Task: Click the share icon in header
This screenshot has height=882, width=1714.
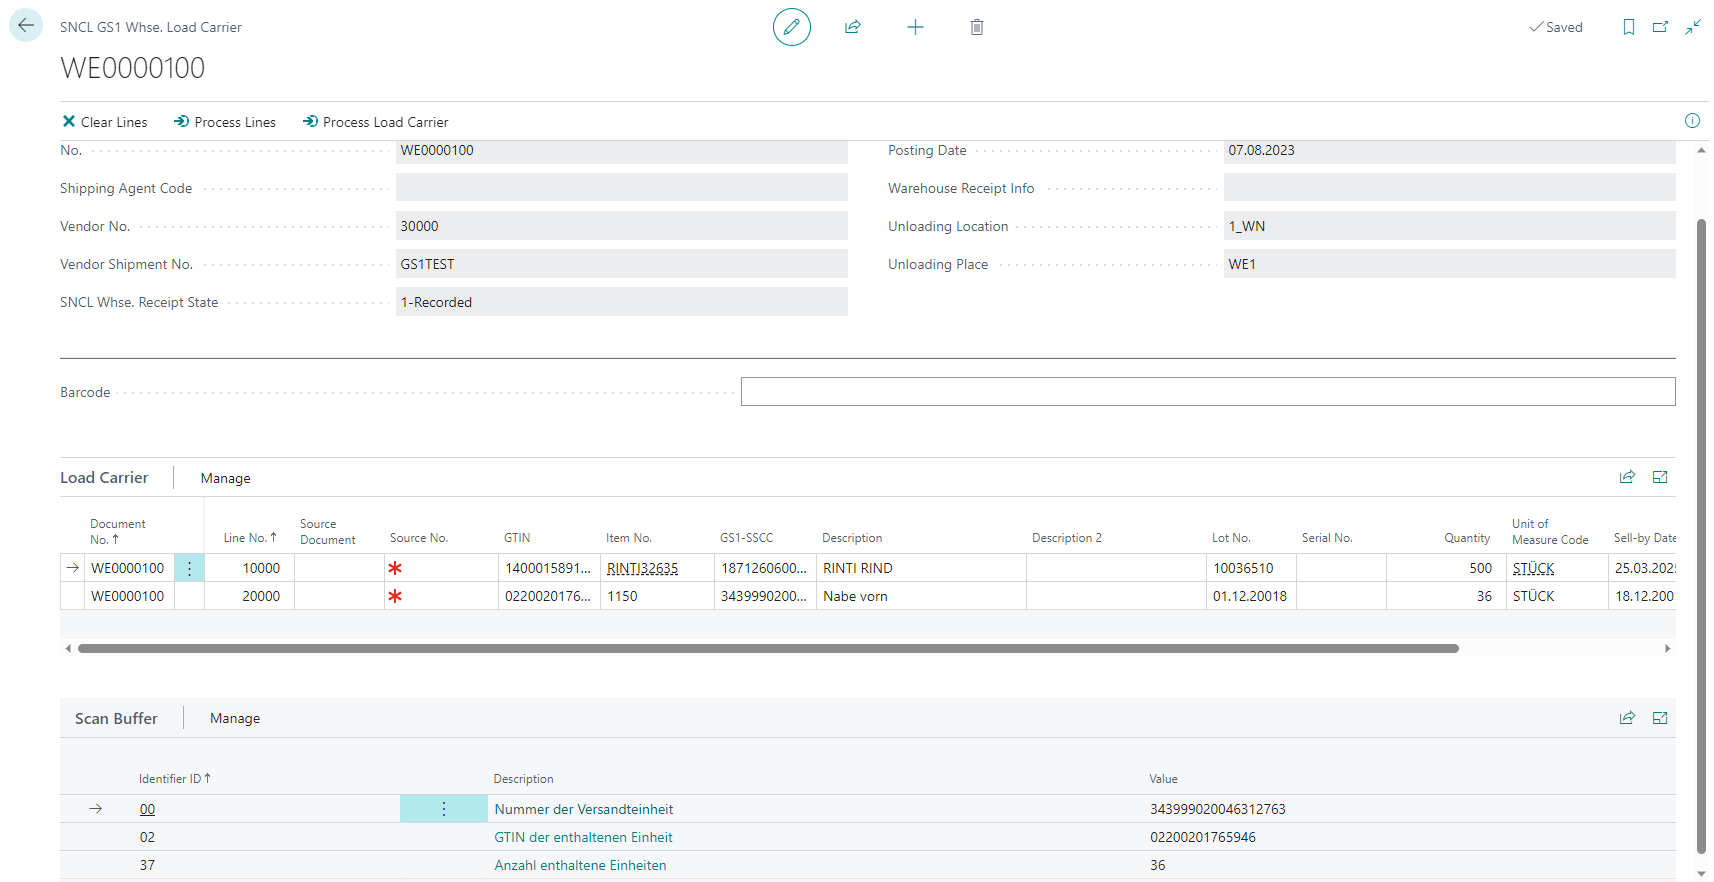Action: click(853, 27)
